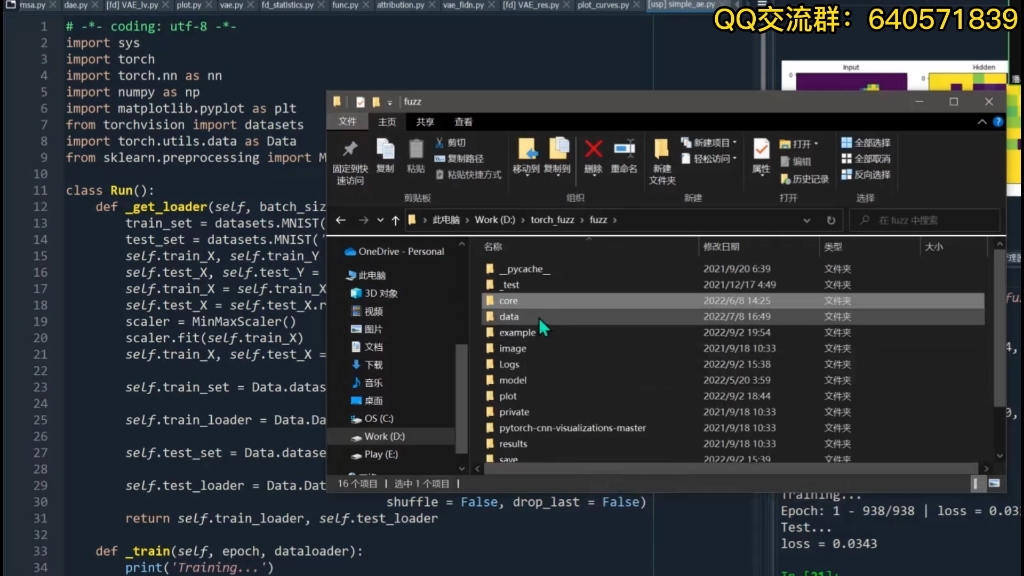This screenshot has width=1024, height=576.
Task: Show History (历史记录)
Action: [x=804, y=179]
